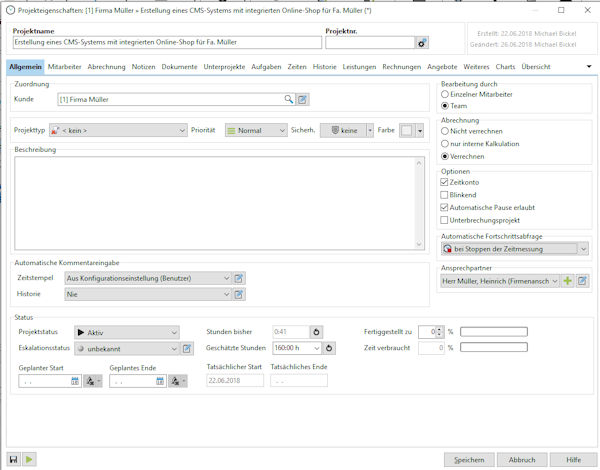Click into the Beschreibung text area
This screenshot has width=600, height=470.
point(213,200)
